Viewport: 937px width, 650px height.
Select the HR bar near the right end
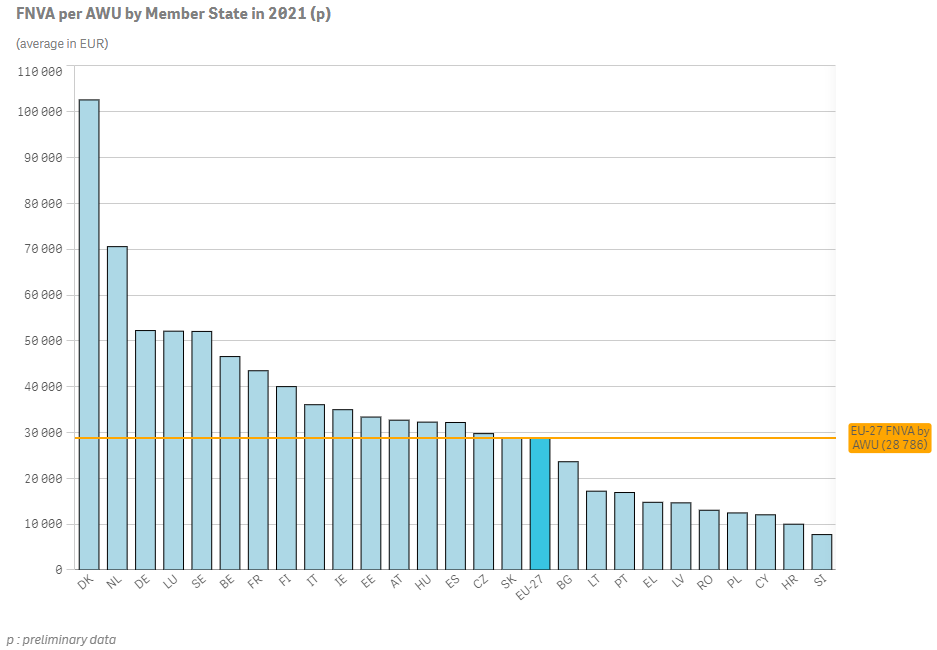click(793, 546)
